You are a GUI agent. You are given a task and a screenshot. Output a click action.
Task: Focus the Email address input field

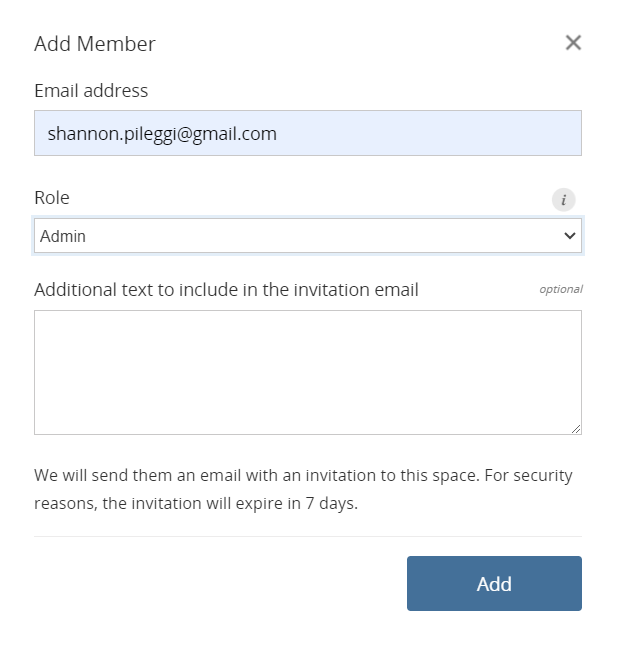(x=308, y=133)
